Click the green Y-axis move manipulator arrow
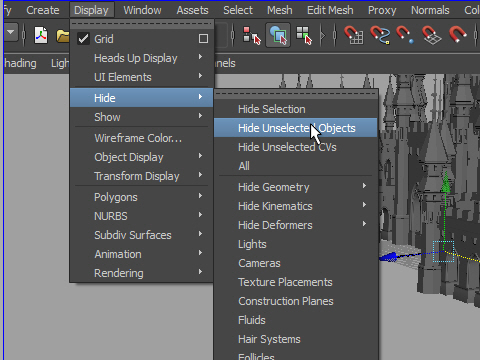This screenshot has height=360, width=480. pos(446,183)
